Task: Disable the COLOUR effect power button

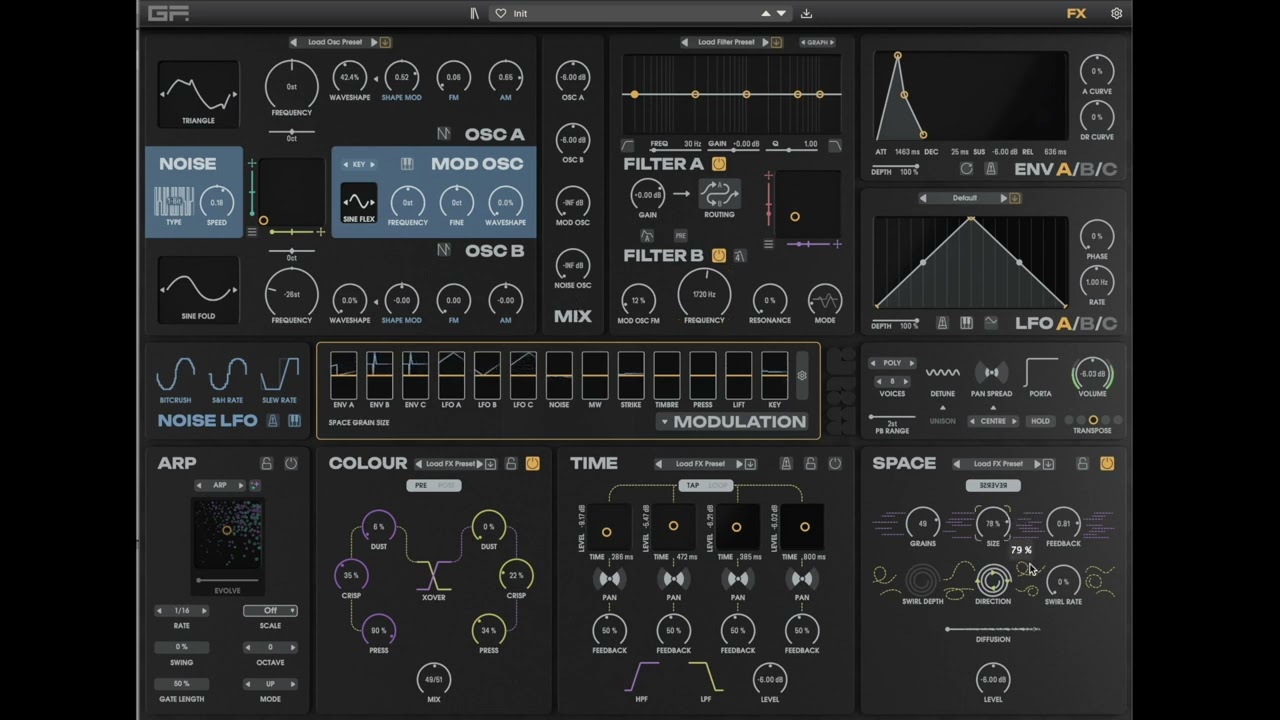Action: pos(533,464)
